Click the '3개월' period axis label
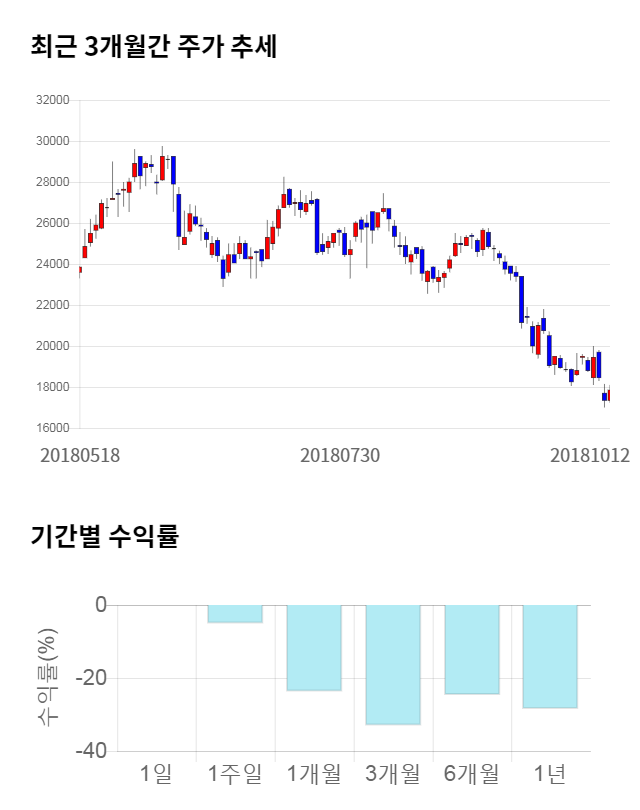Viewport: 640px width, 810px height. point(393,773)
